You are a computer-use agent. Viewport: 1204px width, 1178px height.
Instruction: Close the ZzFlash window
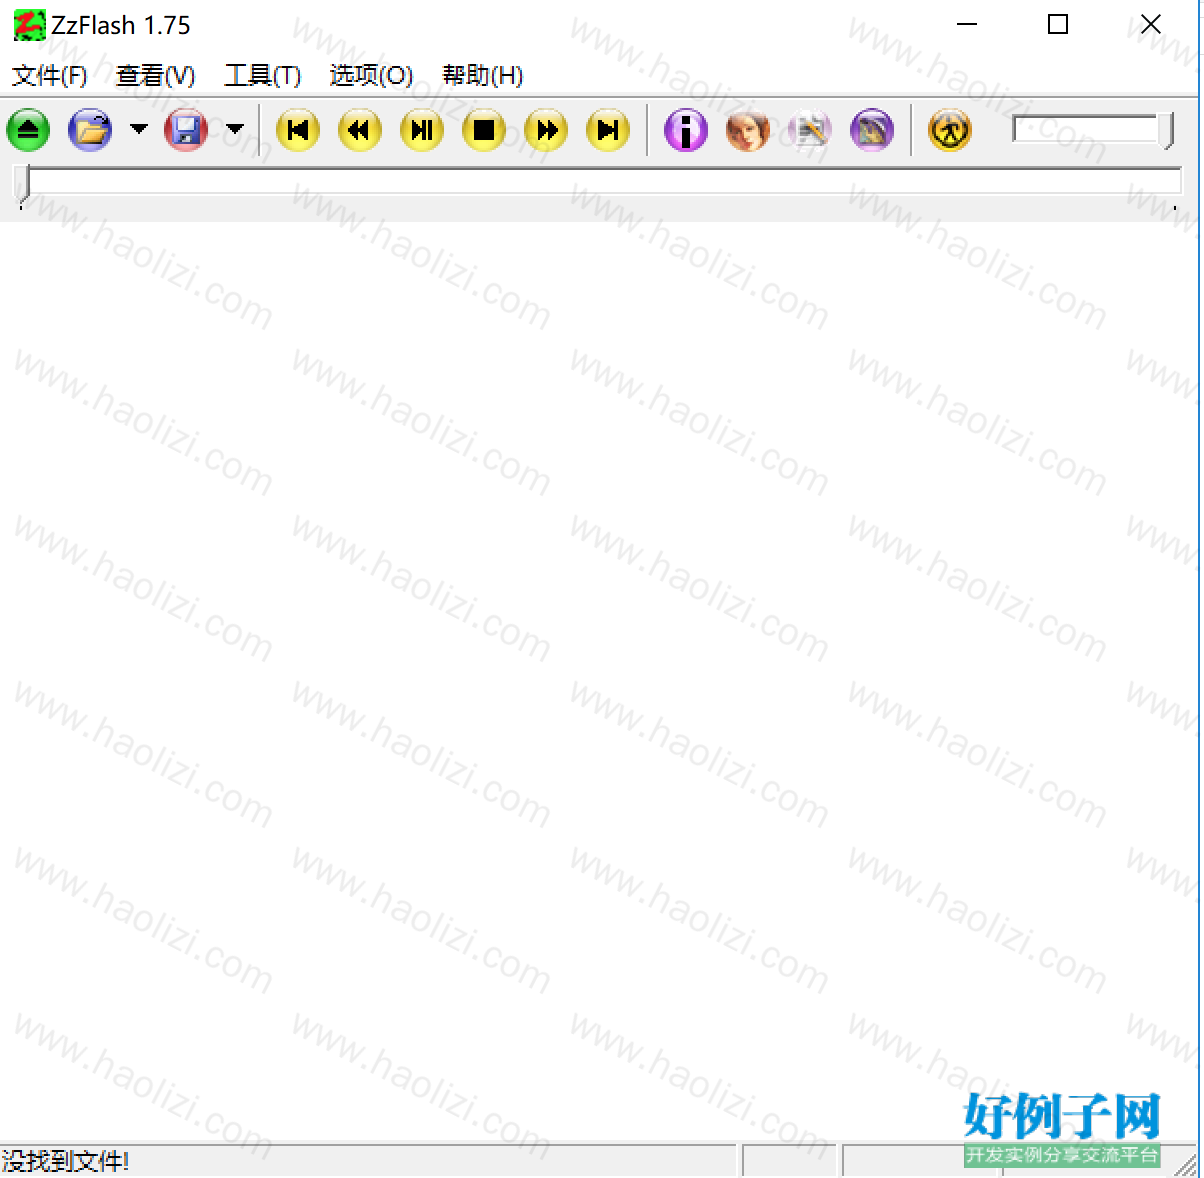(x=1150, y=25)
